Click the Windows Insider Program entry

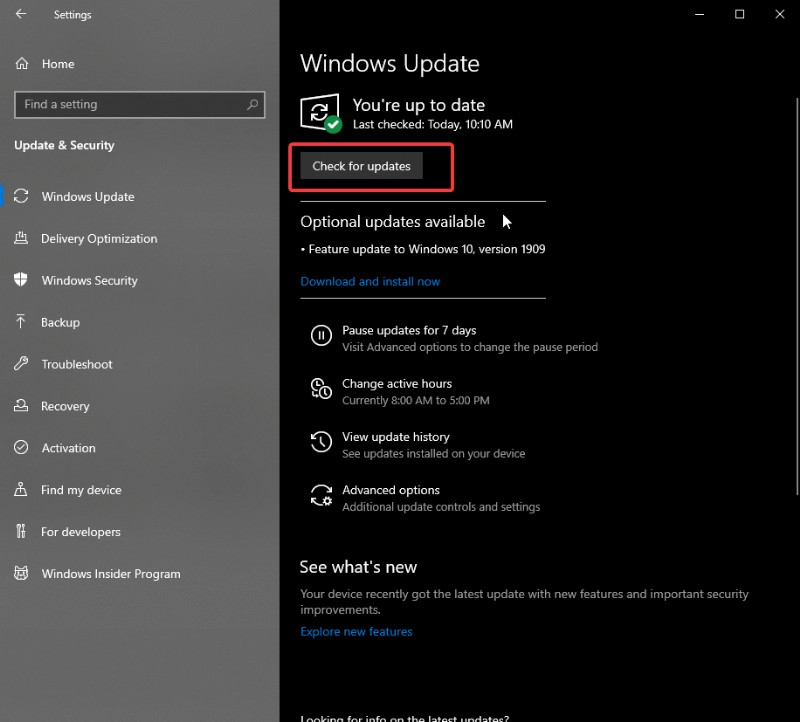[x=110, y=574]
